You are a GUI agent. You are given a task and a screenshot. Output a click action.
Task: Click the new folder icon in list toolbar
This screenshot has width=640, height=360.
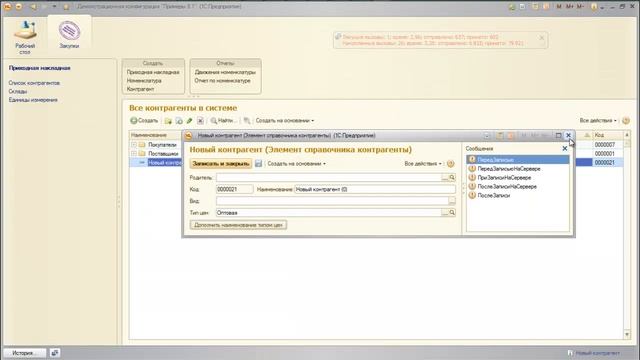pos(168,121)
